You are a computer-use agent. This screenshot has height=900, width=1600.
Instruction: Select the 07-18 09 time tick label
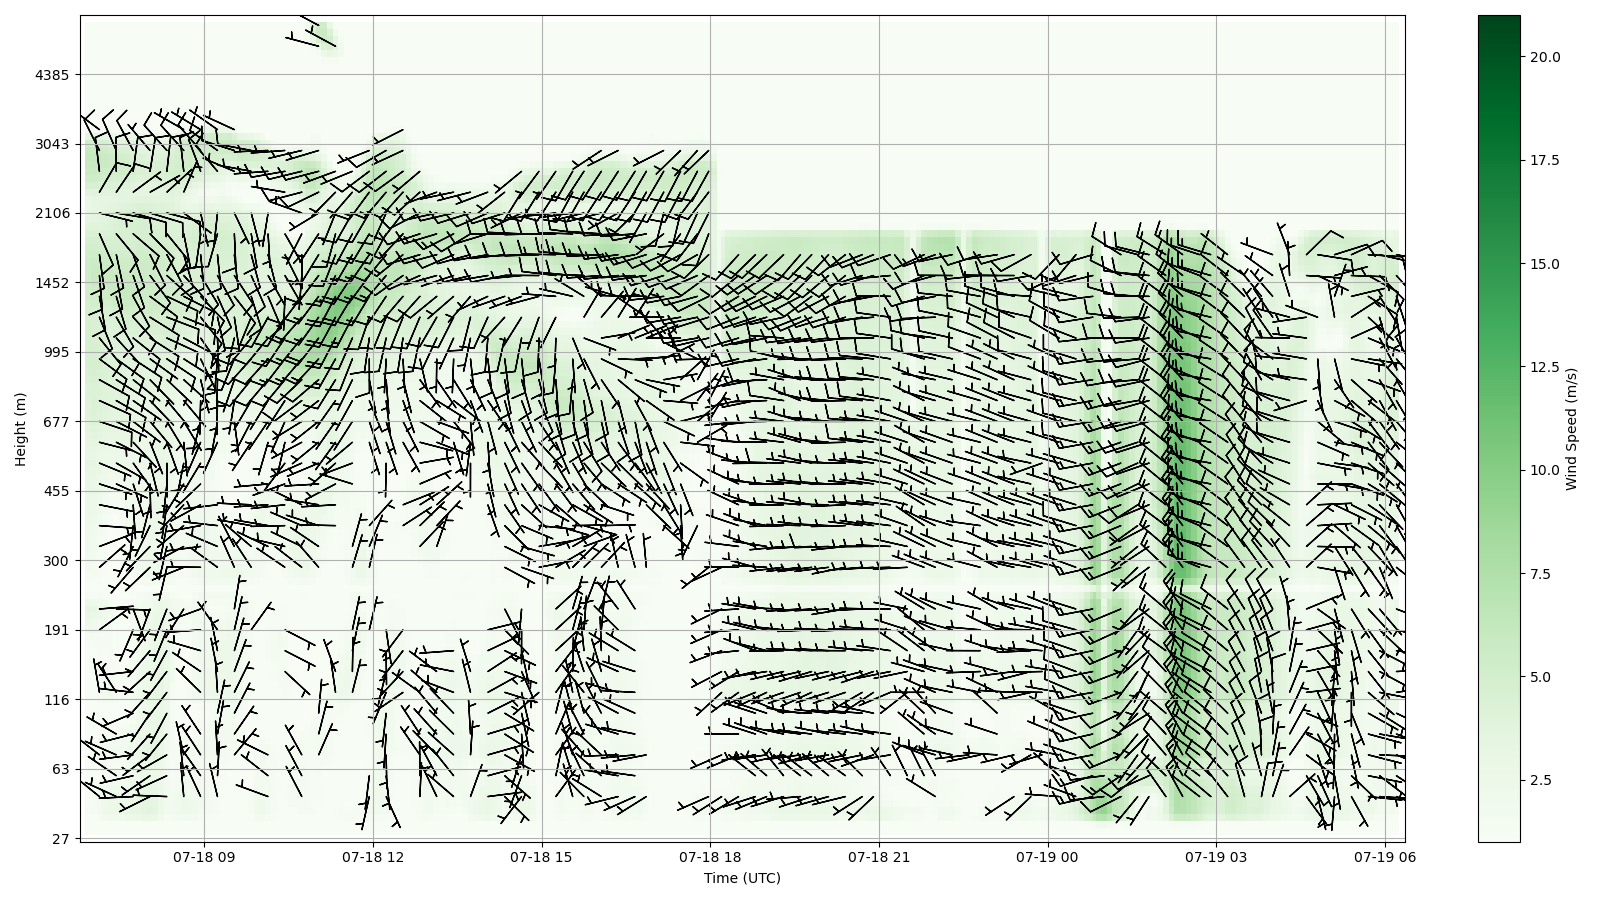(204, 857)
